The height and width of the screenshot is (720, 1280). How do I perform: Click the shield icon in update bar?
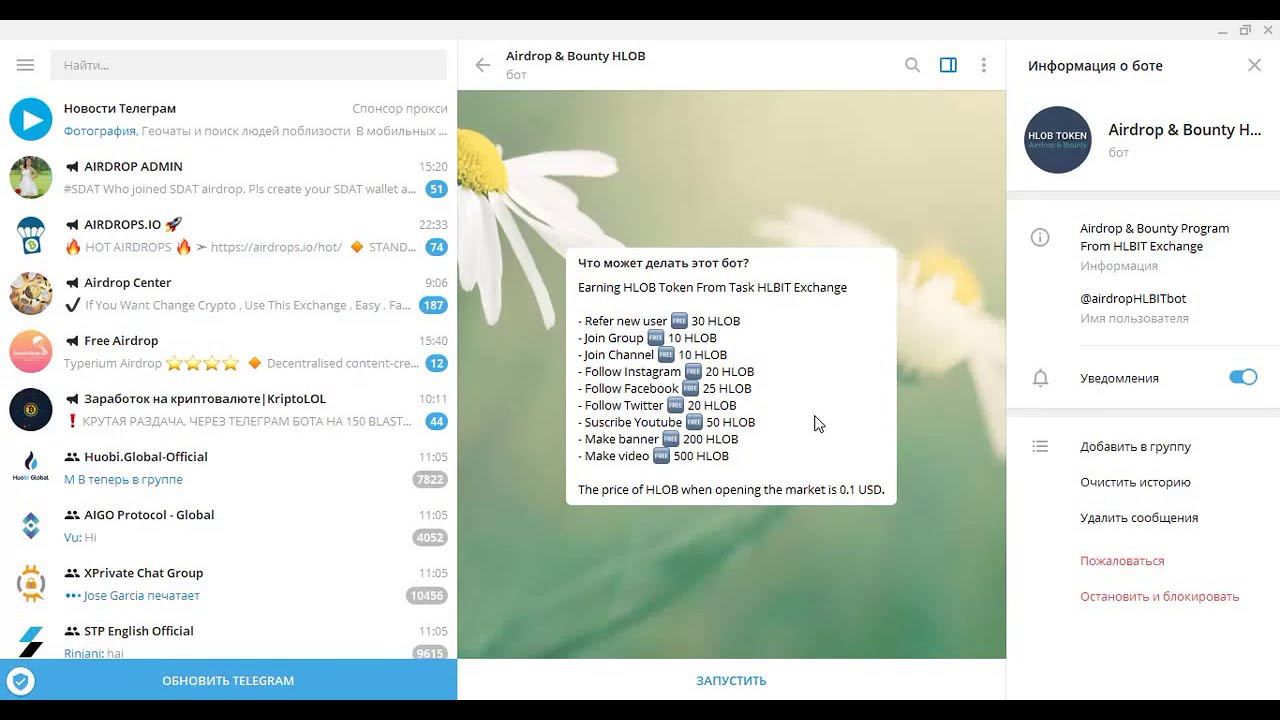click(x=21, y=681)
